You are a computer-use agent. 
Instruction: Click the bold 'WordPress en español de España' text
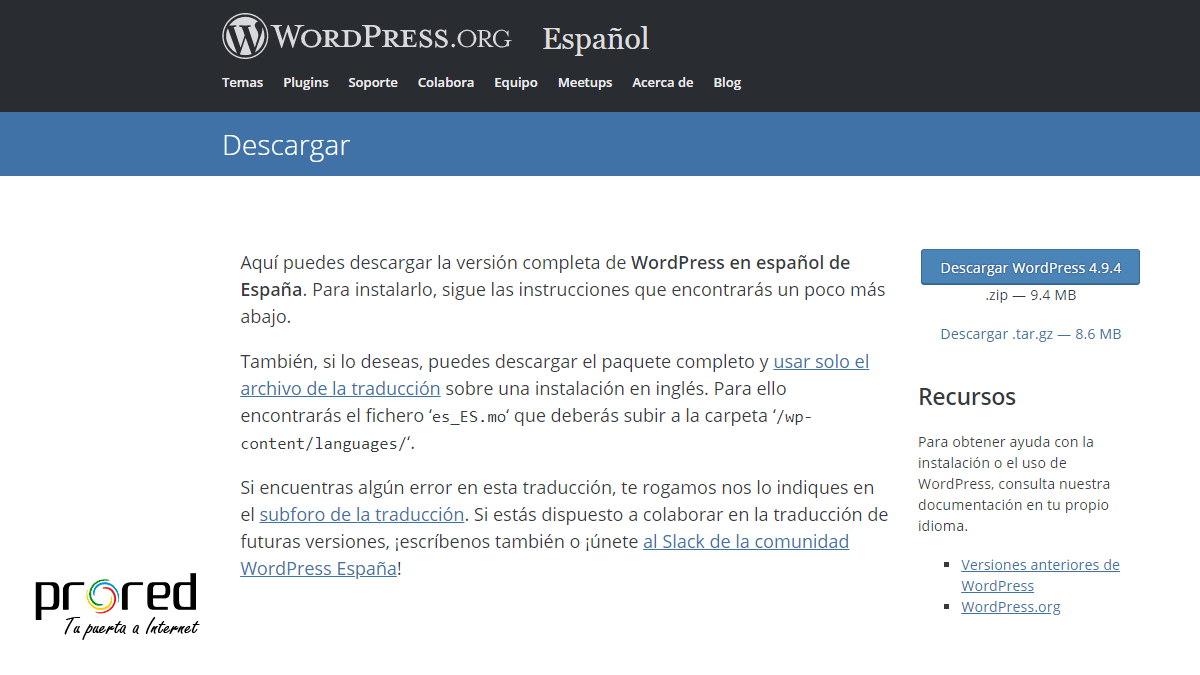coord(545,277)
